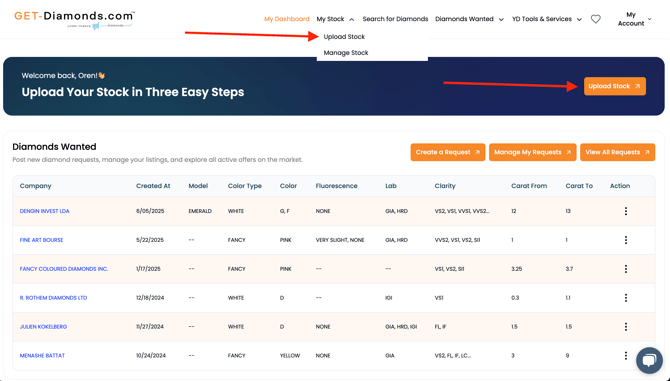Open action menu for JULIEN KOKELBERG row

(x=626, y=327)
